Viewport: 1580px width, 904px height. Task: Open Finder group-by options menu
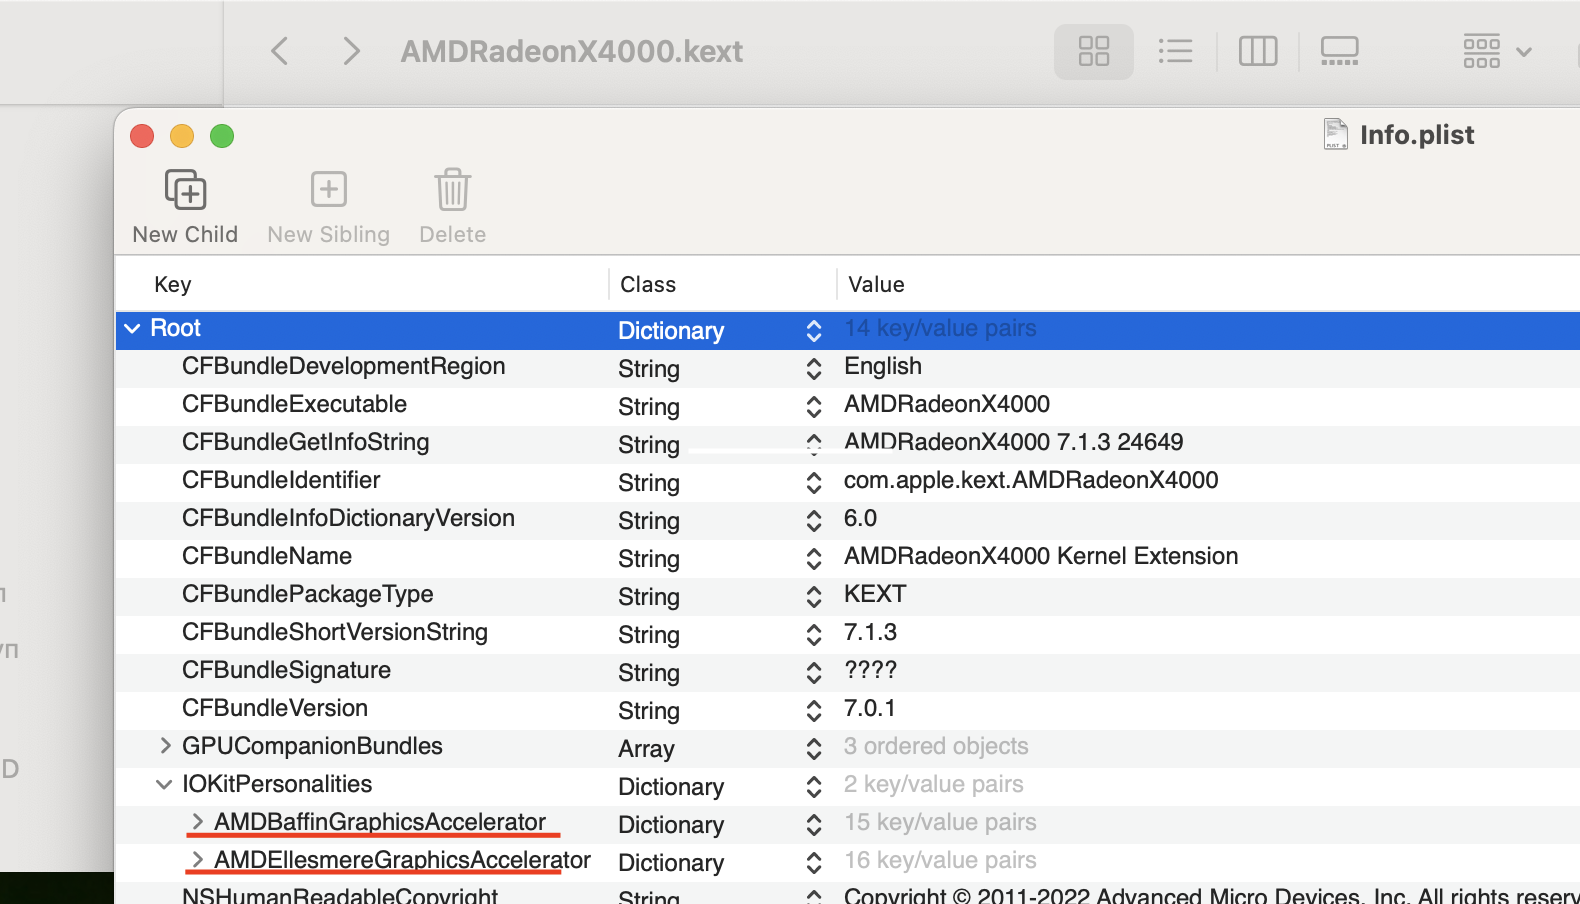1497,51
